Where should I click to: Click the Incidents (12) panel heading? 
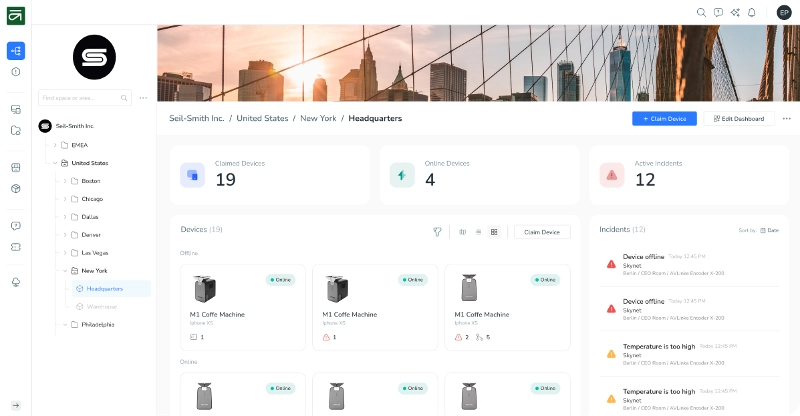pos(622,229)
